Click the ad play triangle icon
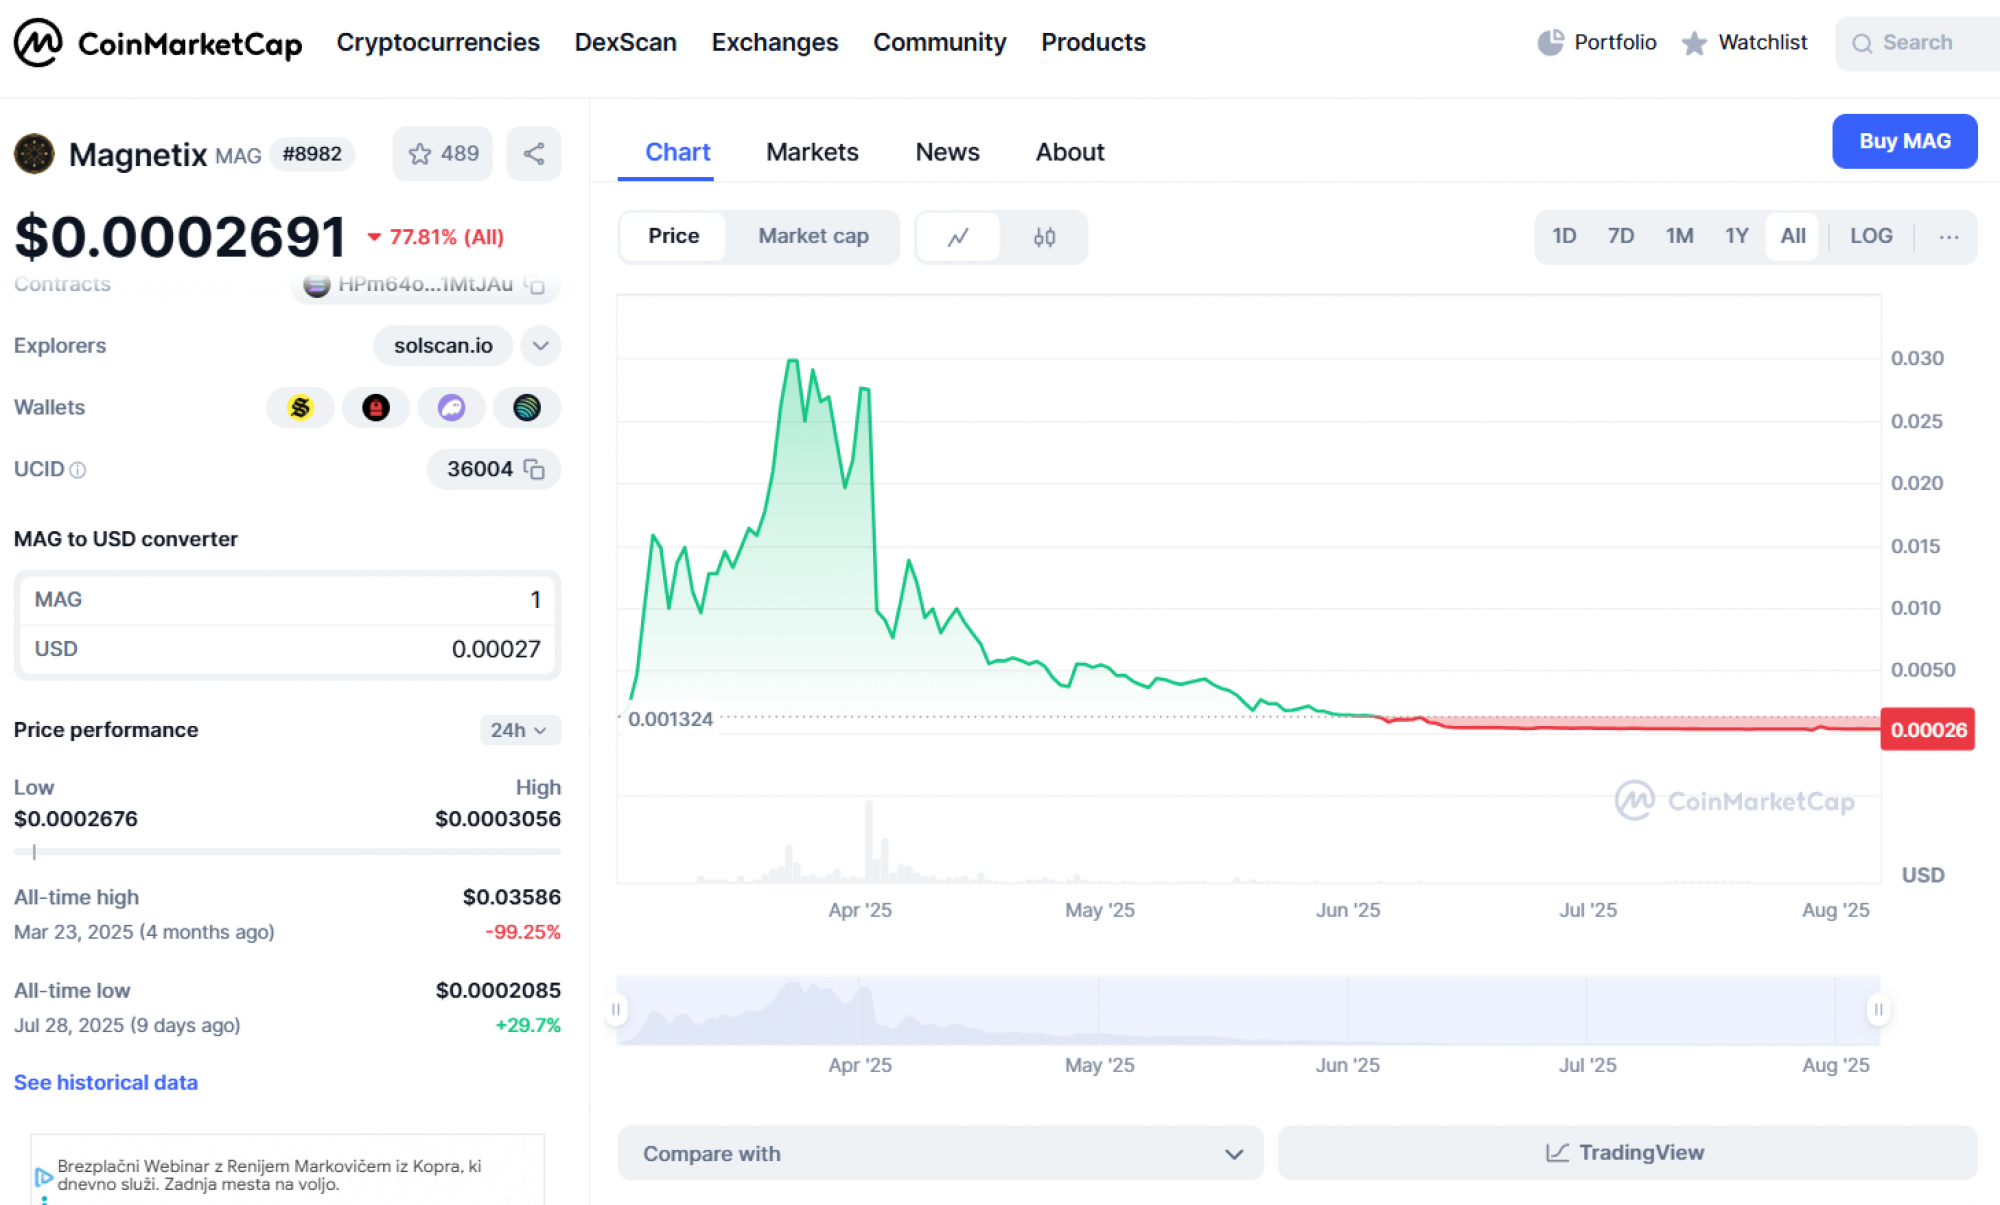The width and height of the screenshot is (2000, 1205). pyautogui.click(x=43, y=1177)
